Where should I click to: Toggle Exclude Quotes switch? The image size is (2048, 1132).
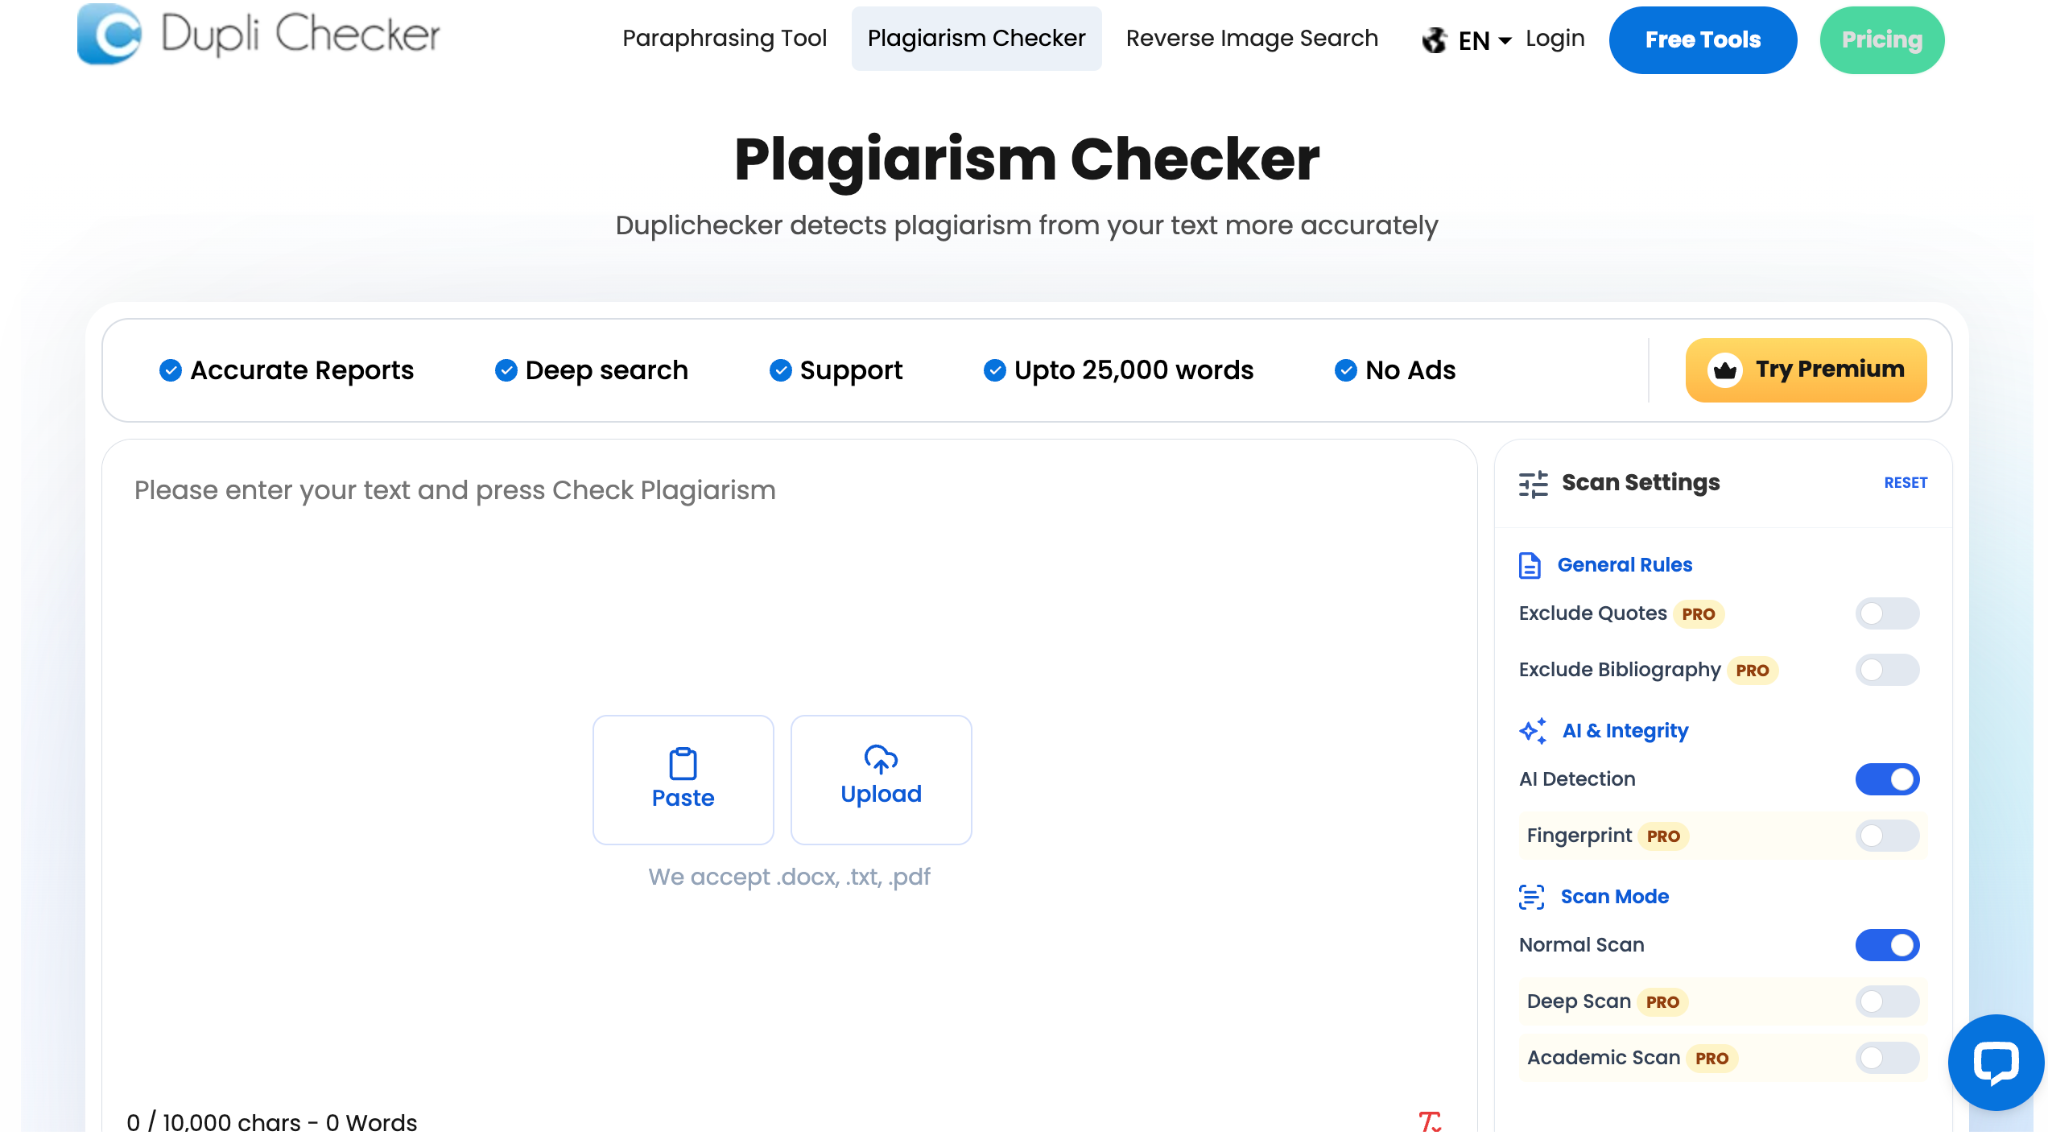pos(1887,613)
